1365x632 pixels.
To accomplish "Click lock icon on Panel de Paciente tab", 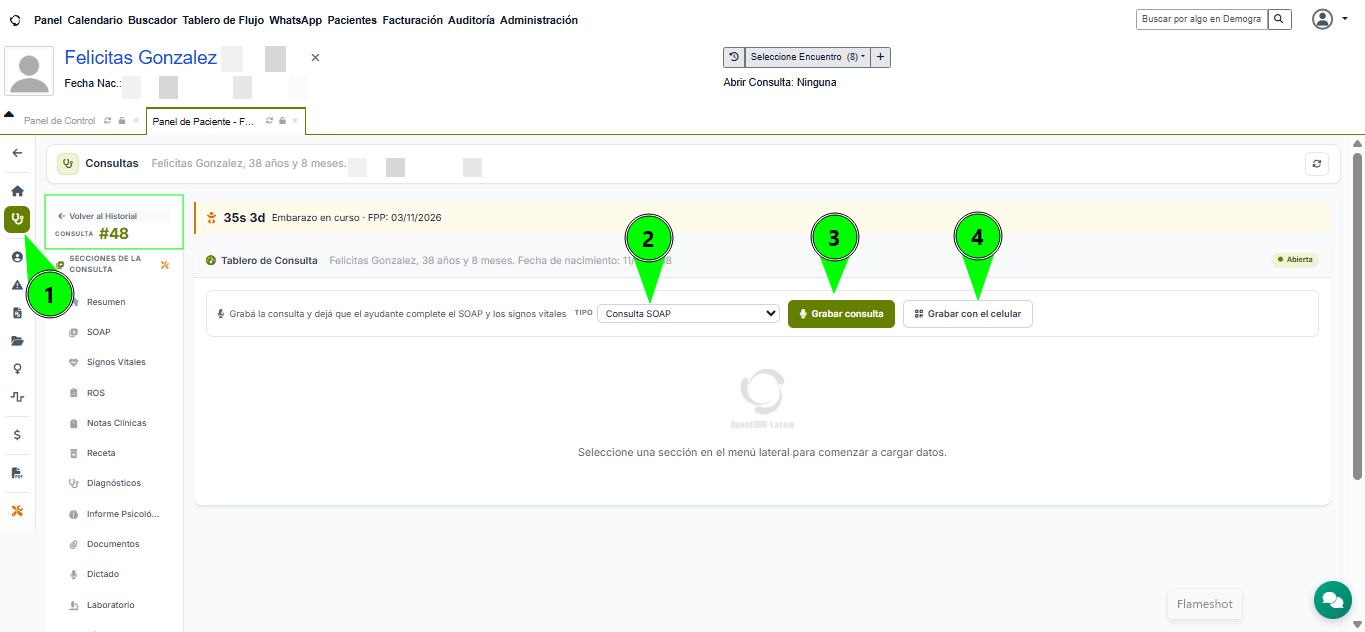I will (283, 121).
